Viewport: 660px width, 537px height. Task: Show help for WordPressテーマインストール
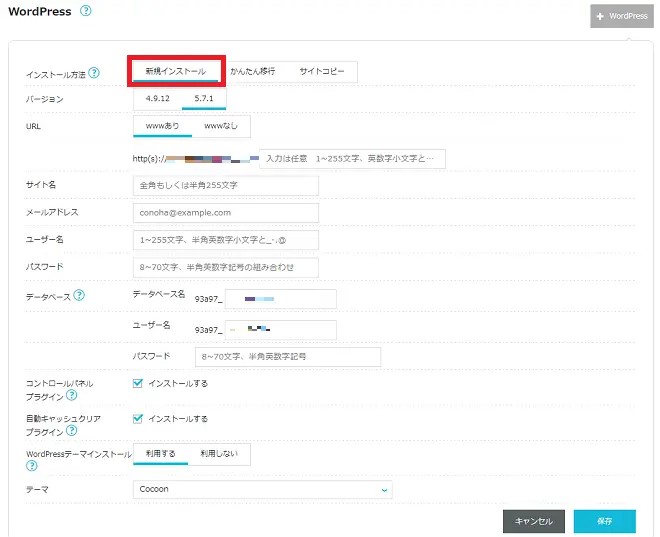[32, 466]
